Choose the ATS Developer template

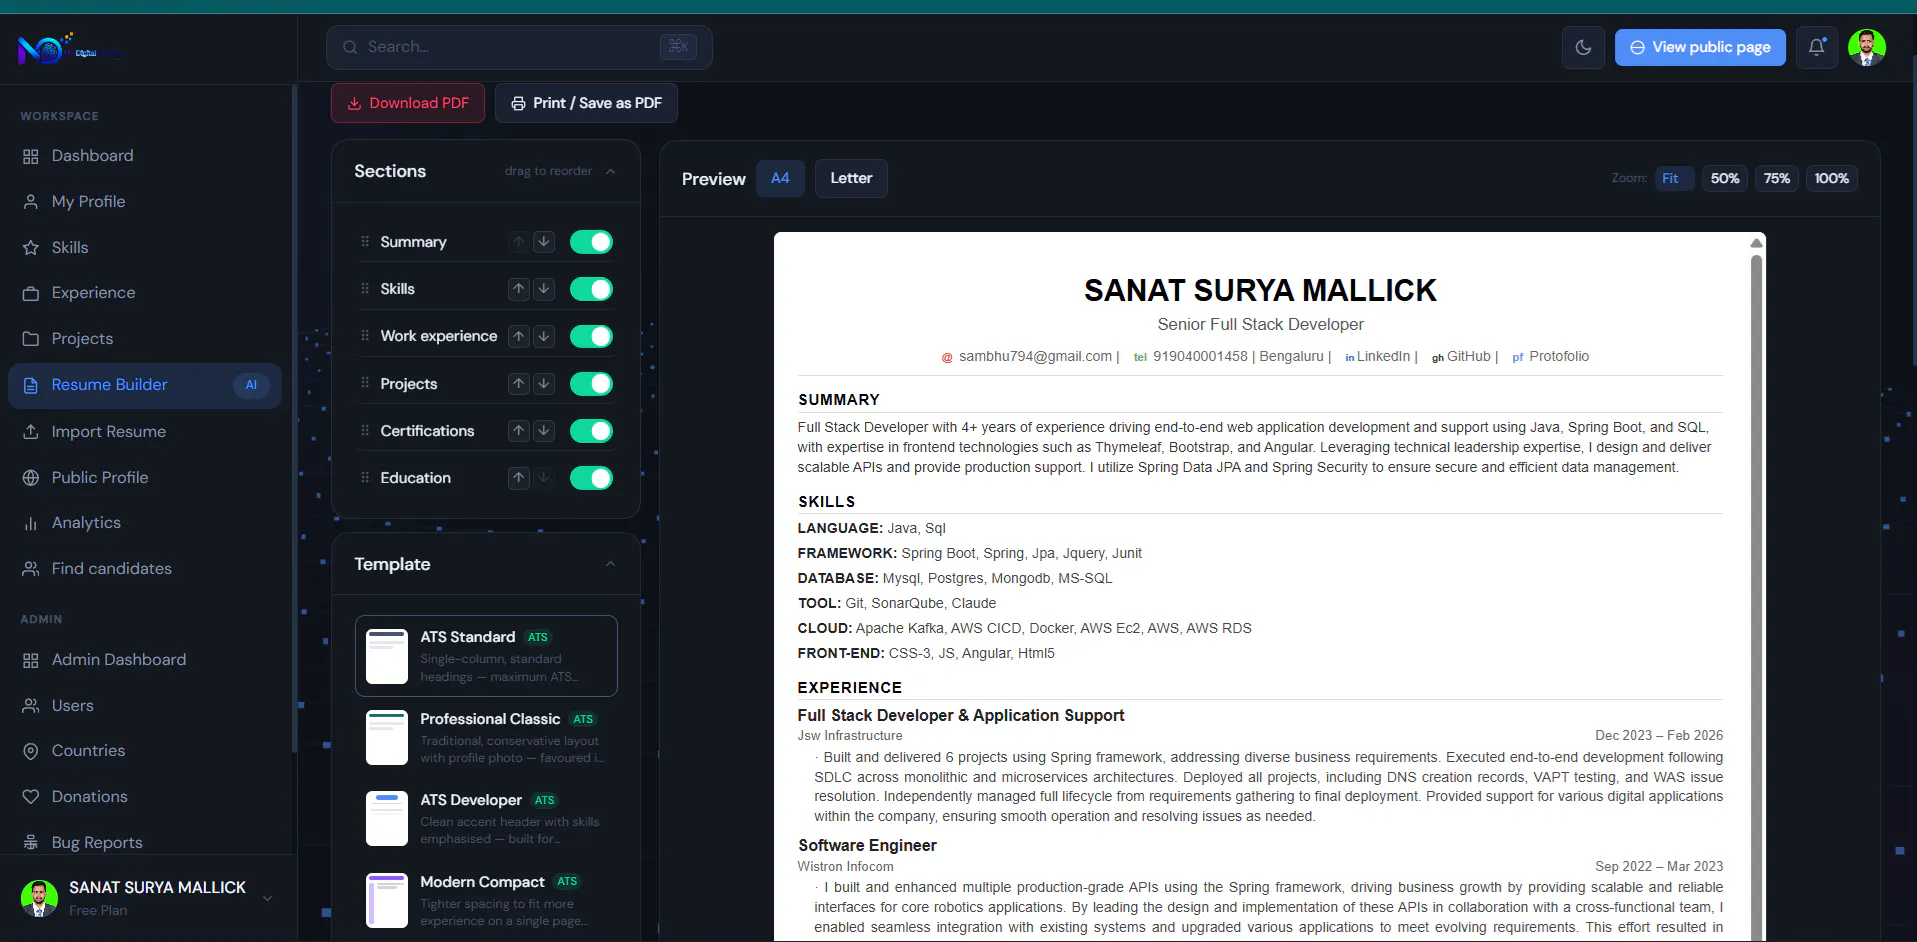(486, 819)
